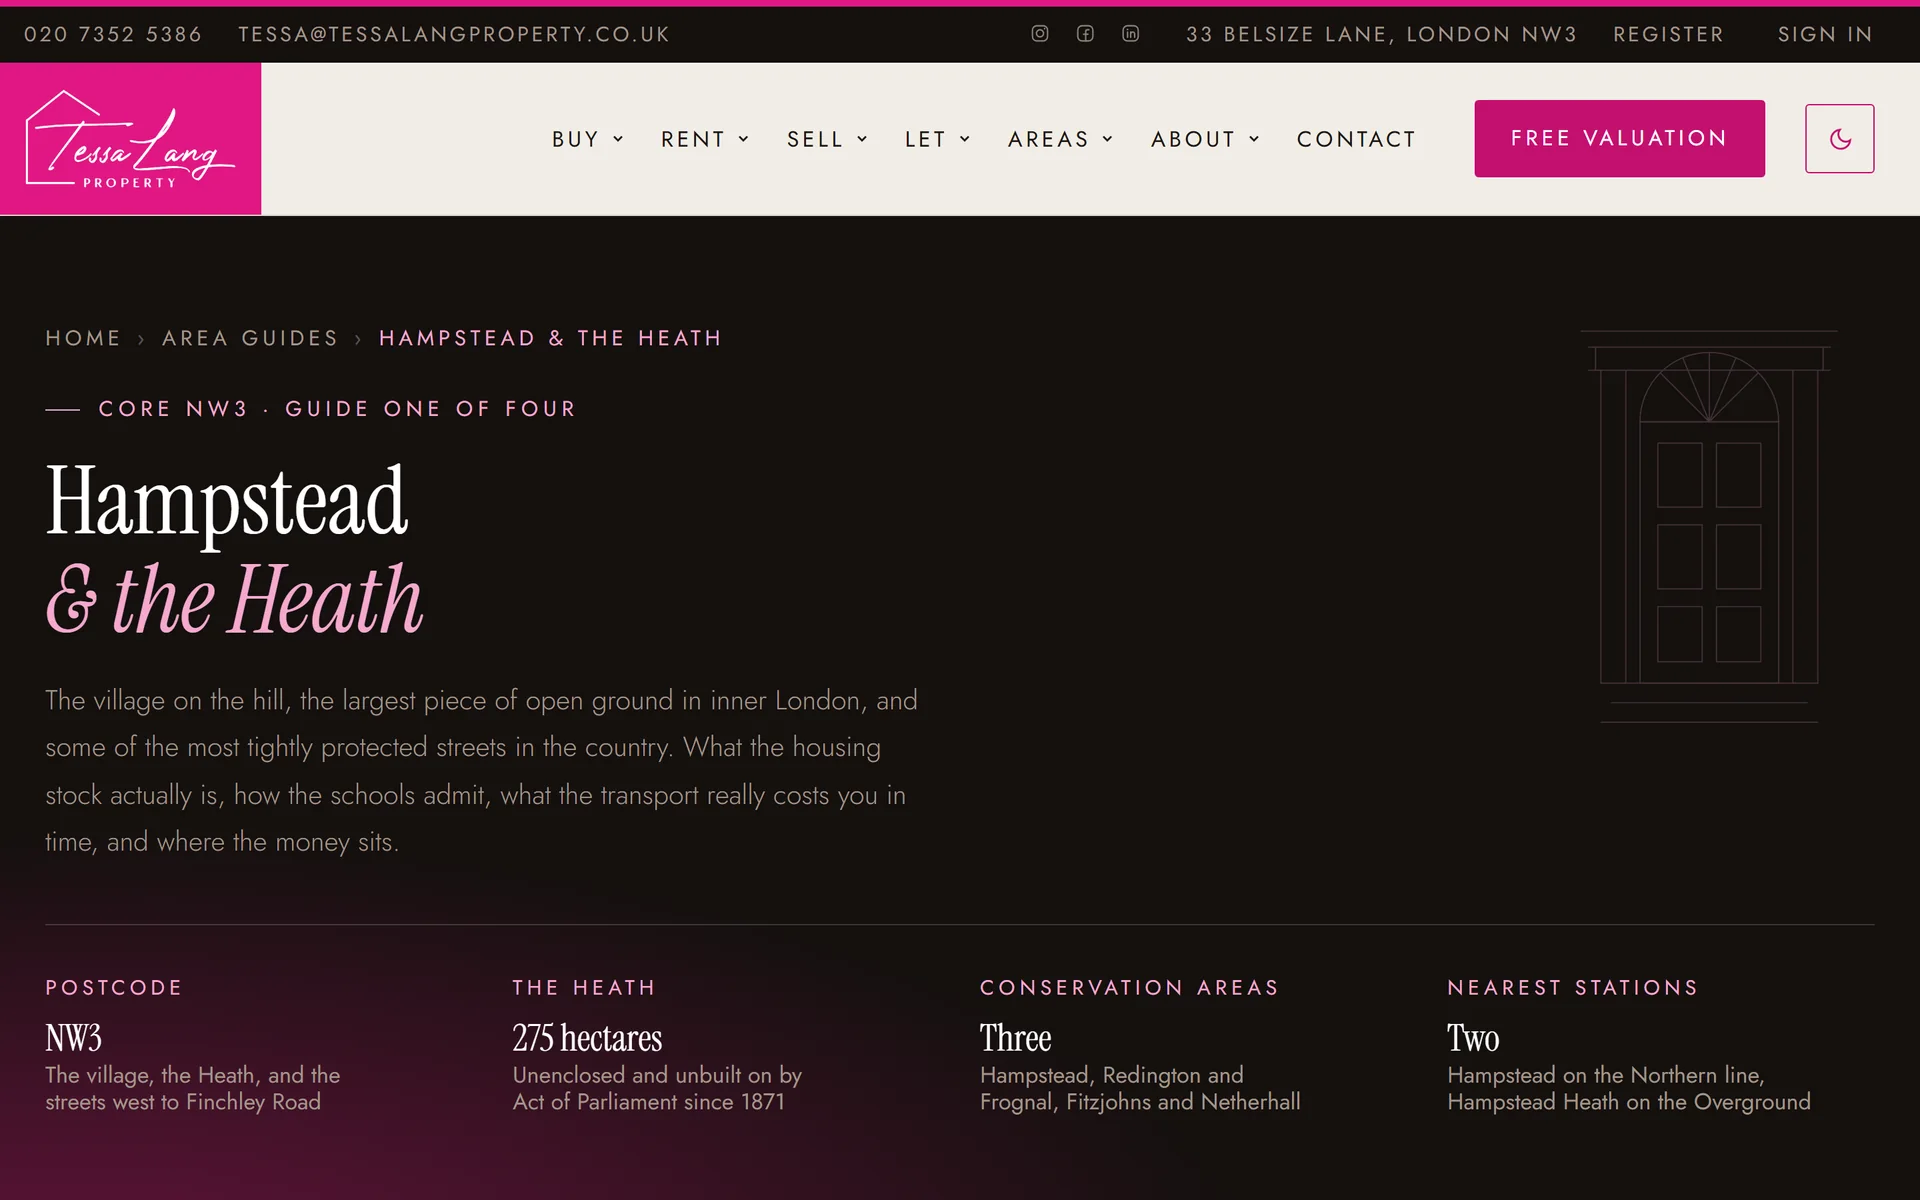1920x1200 pixels.
Task: Go to Area Guides in the breadcrumb
Action: click(250, 338)
